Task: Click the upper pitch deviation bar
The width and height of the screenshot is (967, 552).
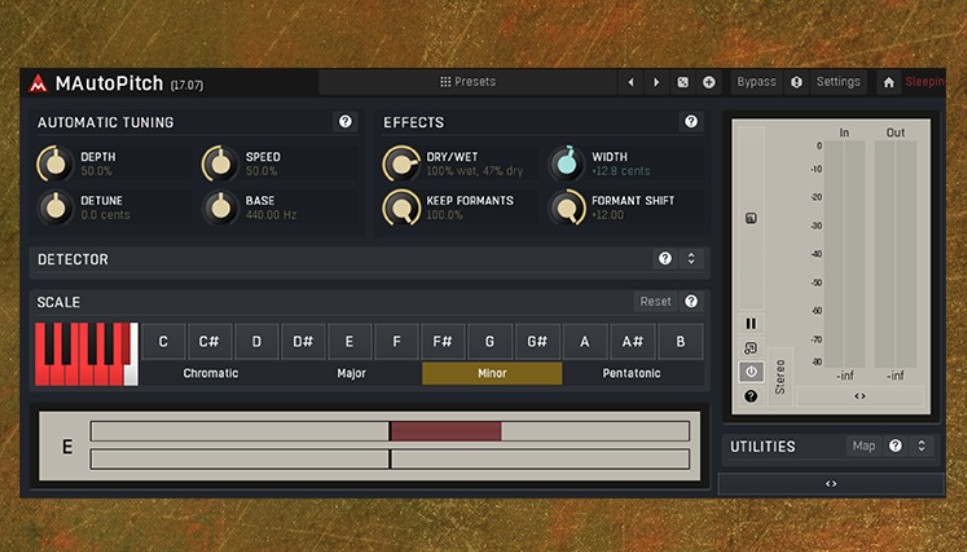Action: [x=390, y=431]
